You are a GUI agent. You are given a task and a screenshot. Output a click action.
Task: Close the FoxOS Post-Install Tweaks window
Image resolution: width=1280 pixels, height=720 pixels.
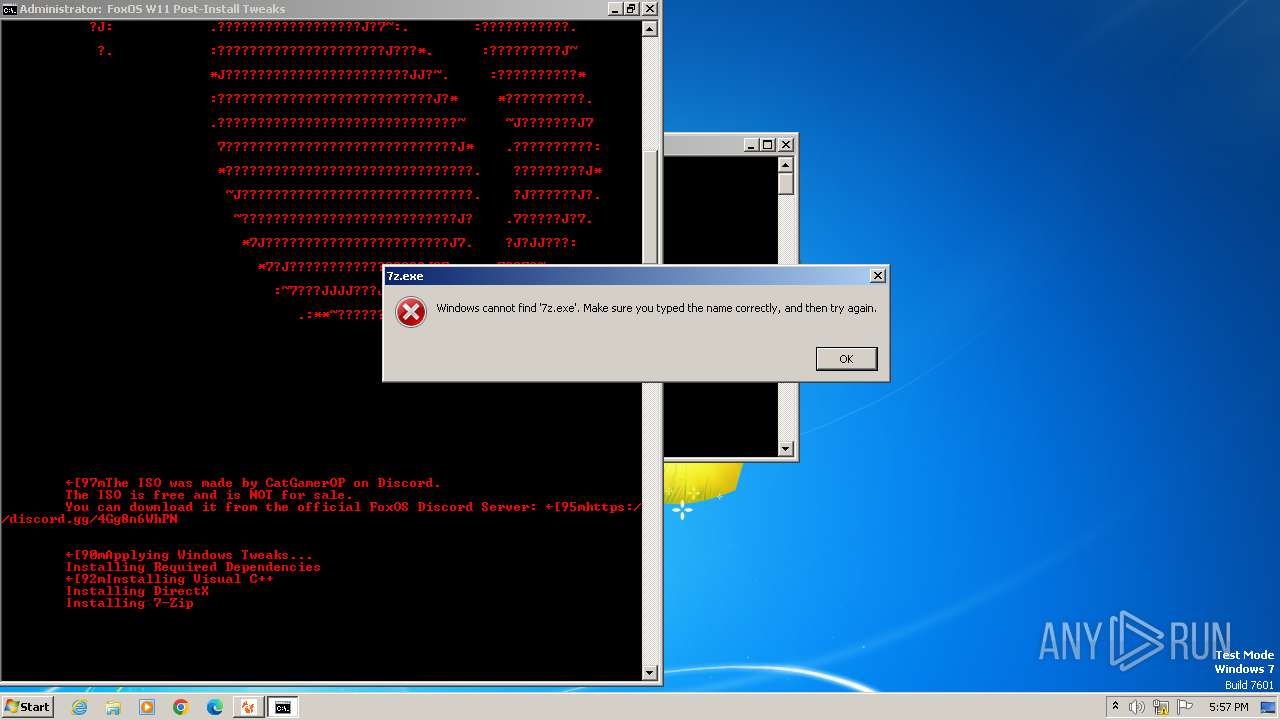click(650, 9)
